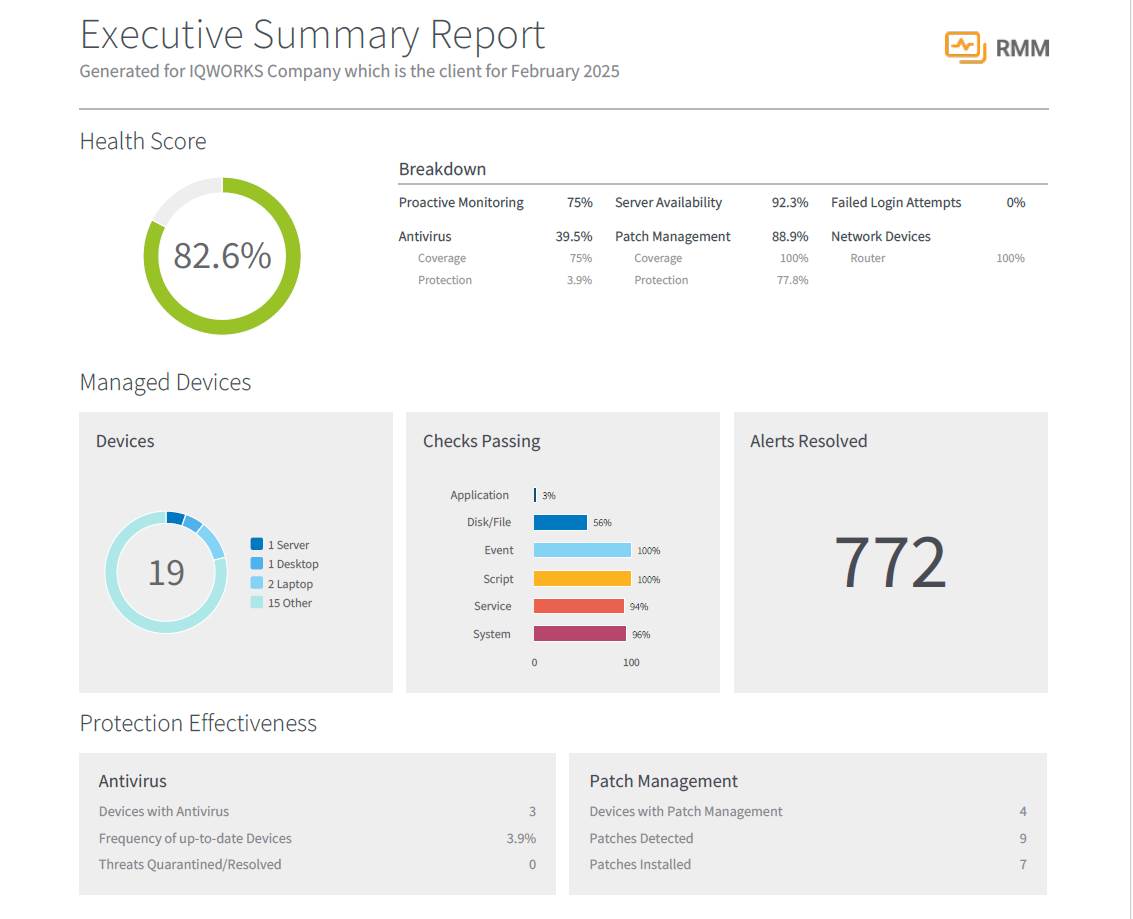This screenshot has width=1133, height=919.
Task: Click the Laptop legend color square
Action: tap(257, 583)
